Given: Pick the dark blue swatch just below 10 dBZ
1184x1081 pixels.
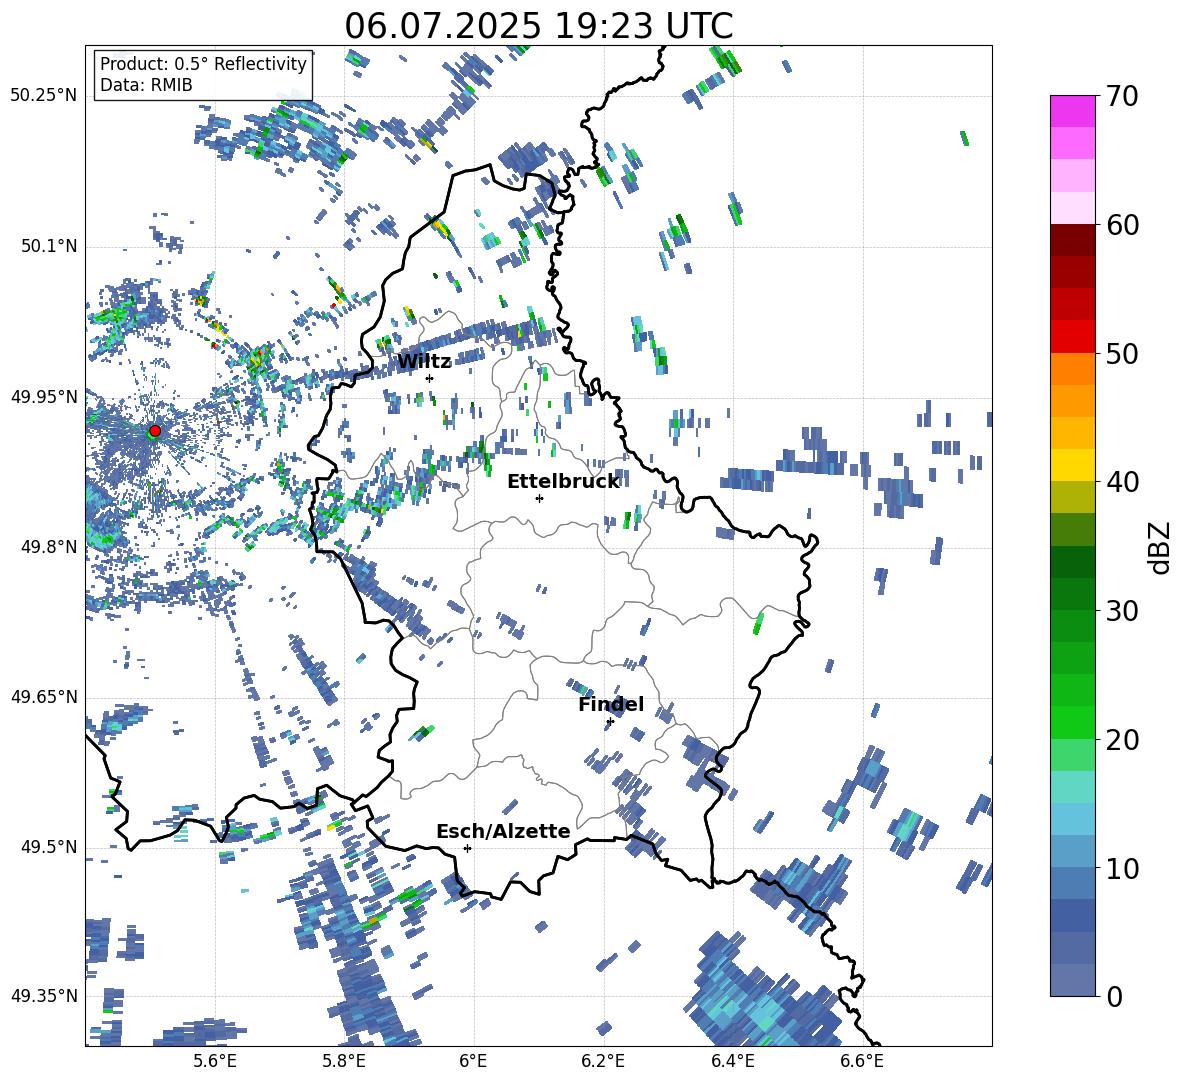Looking at the screenshot, I should (x=1072, y=883).
